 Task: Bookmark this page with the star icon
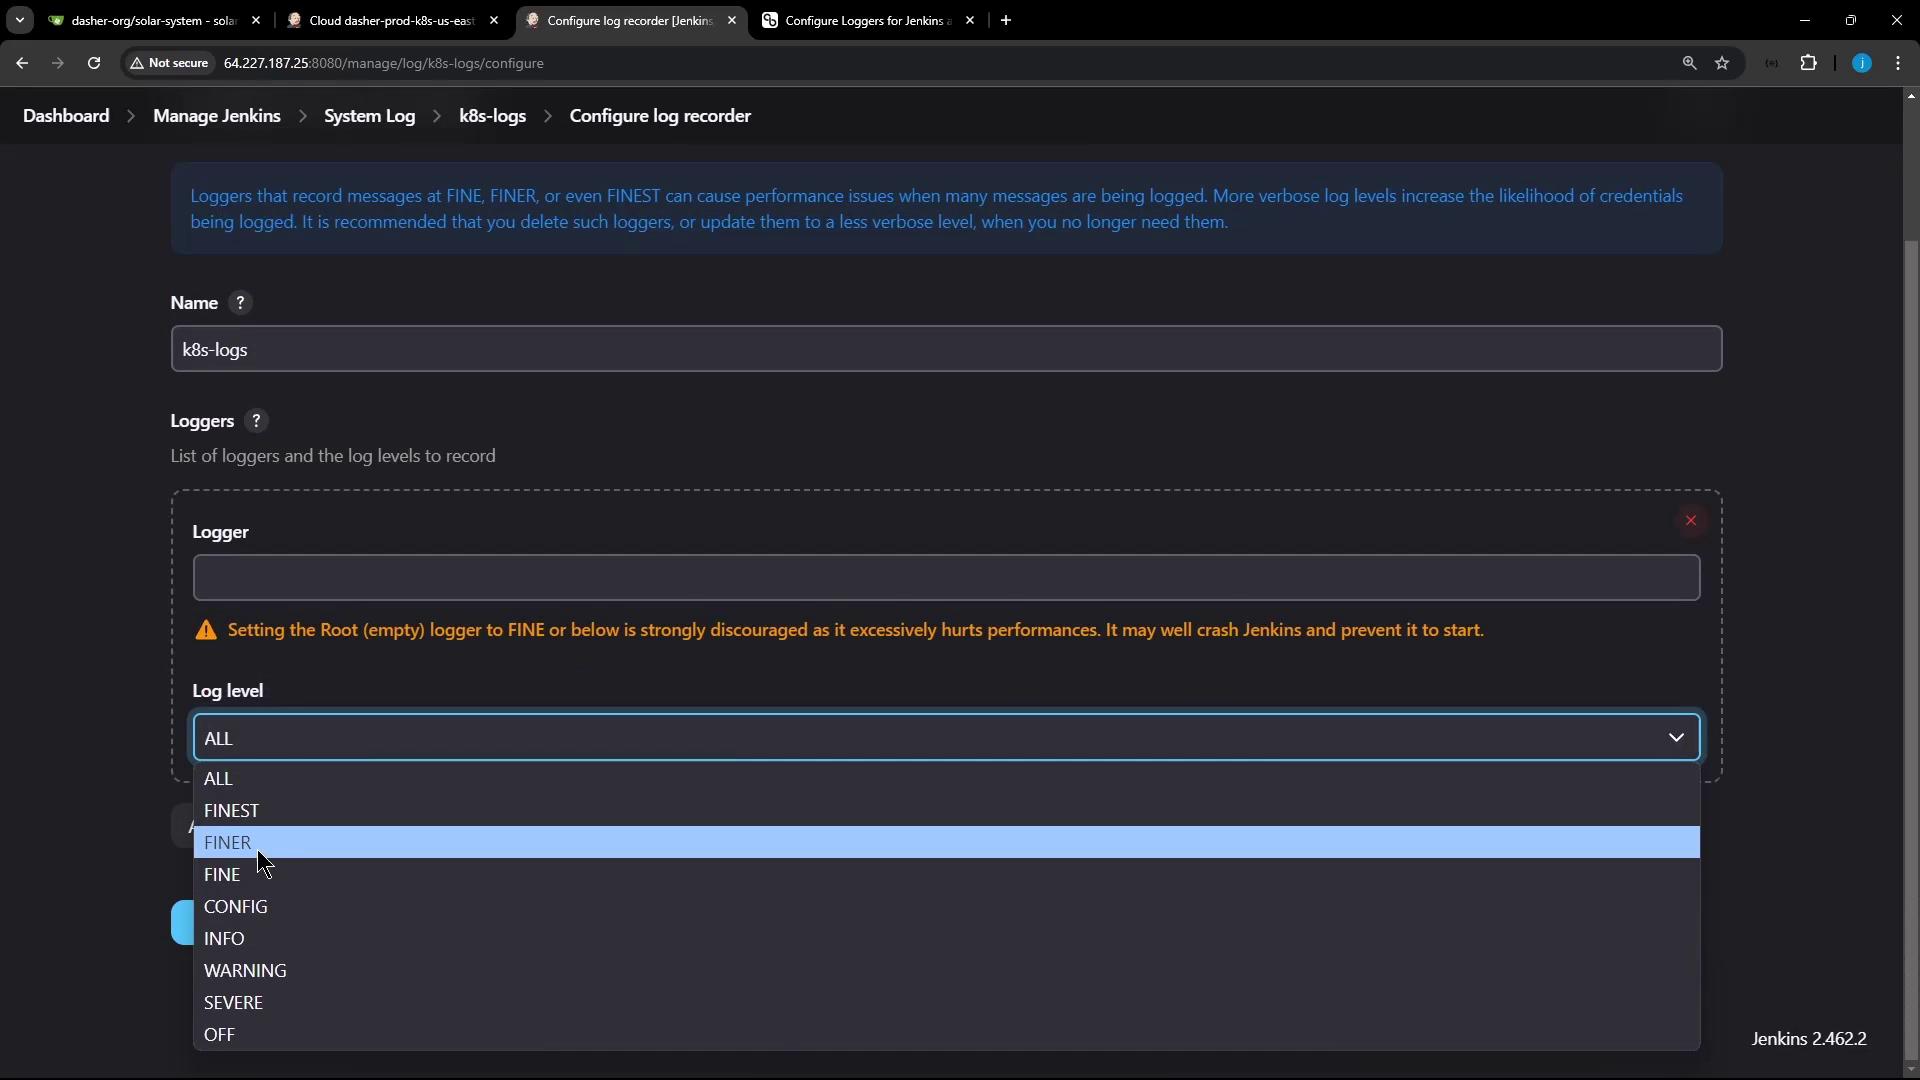click(x=1722, y=63)
